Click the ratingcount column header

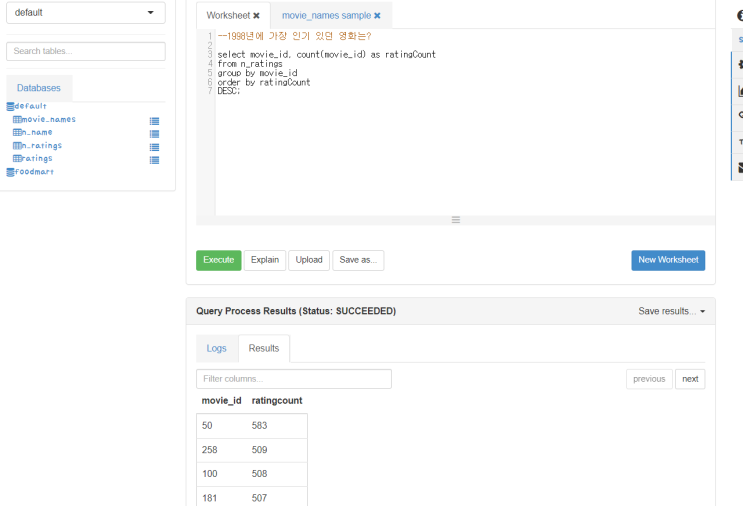(x=277, y=401)
